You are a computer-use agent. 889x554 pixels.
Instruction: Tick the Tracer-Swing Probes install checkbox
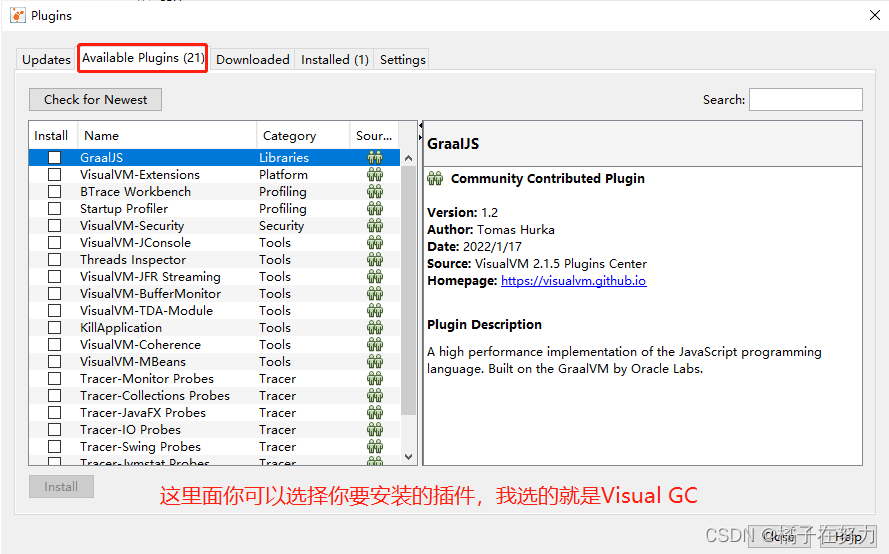(54, 447)
